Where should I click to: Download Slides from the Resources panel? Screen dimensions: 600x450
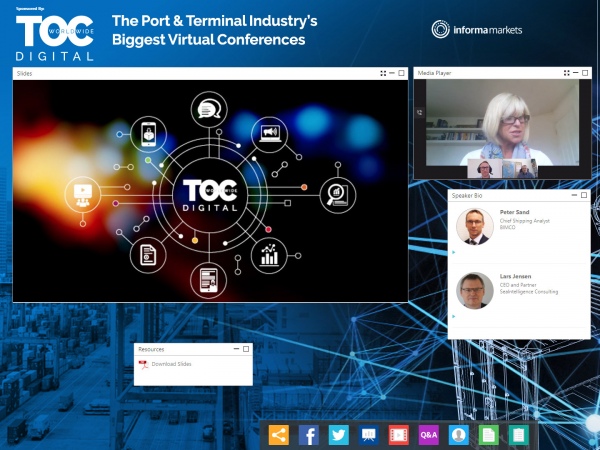point(172,364)
